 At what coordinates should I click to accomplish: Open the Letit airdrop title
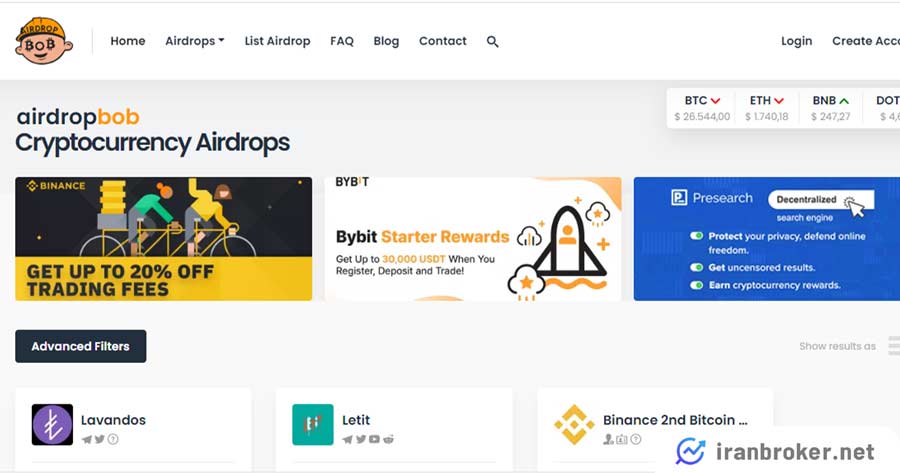click(356, 420)
